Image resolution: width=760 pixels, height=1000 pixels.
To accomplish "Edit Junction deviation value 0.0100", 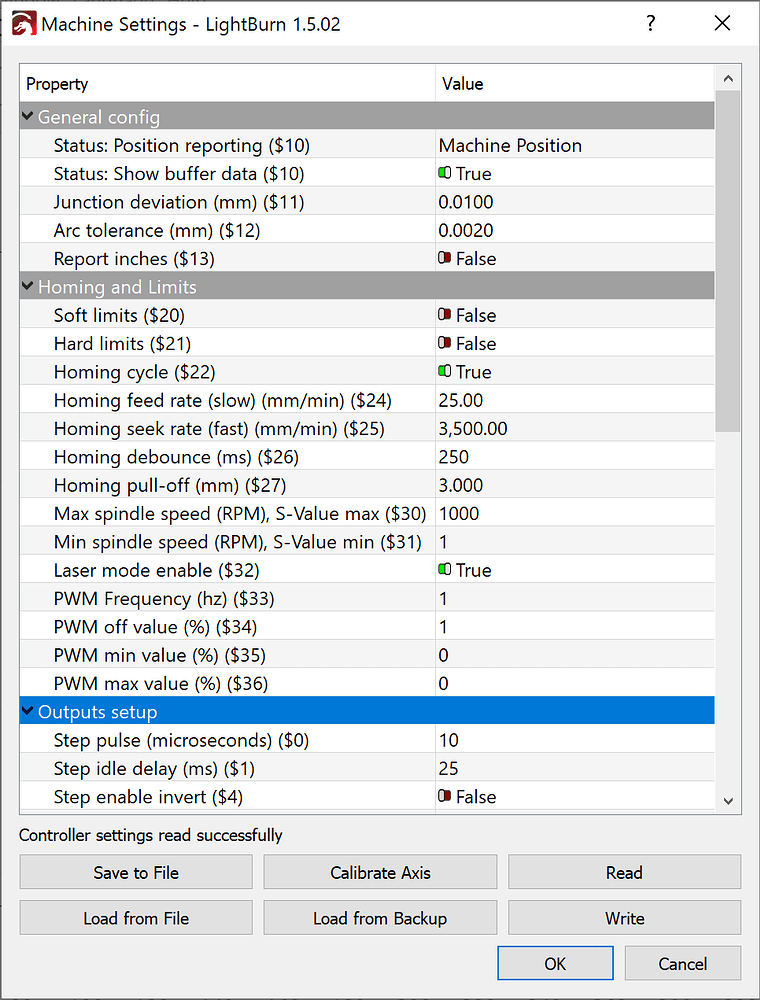I will 575,202.
